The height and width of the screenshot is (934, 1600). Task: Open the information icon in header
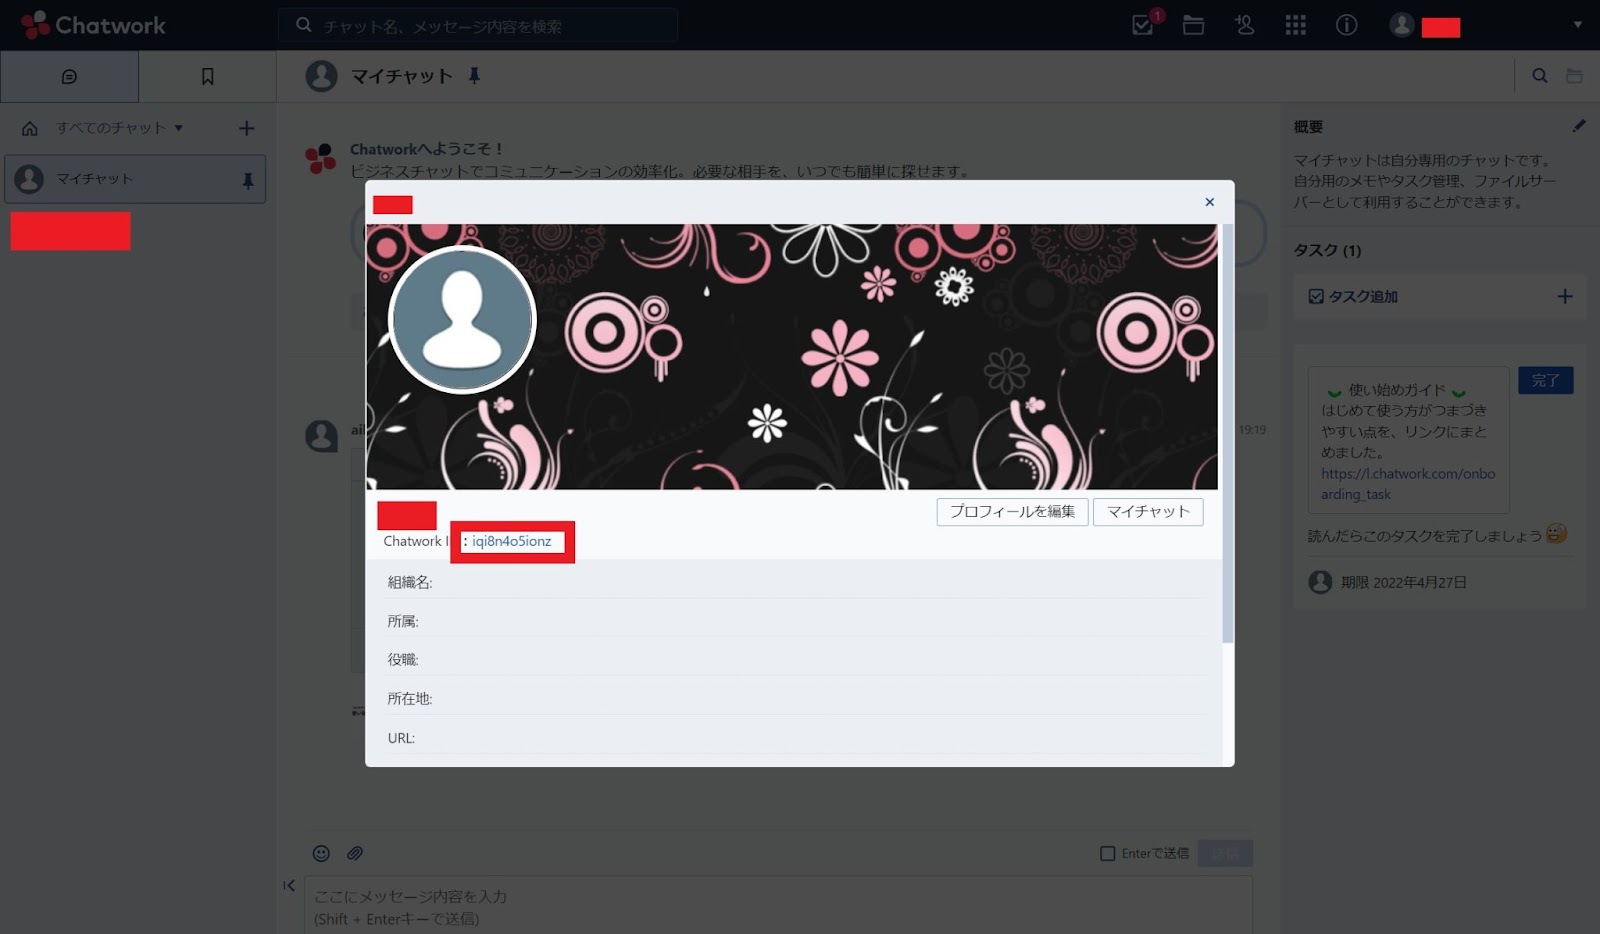click(1347, 25)
